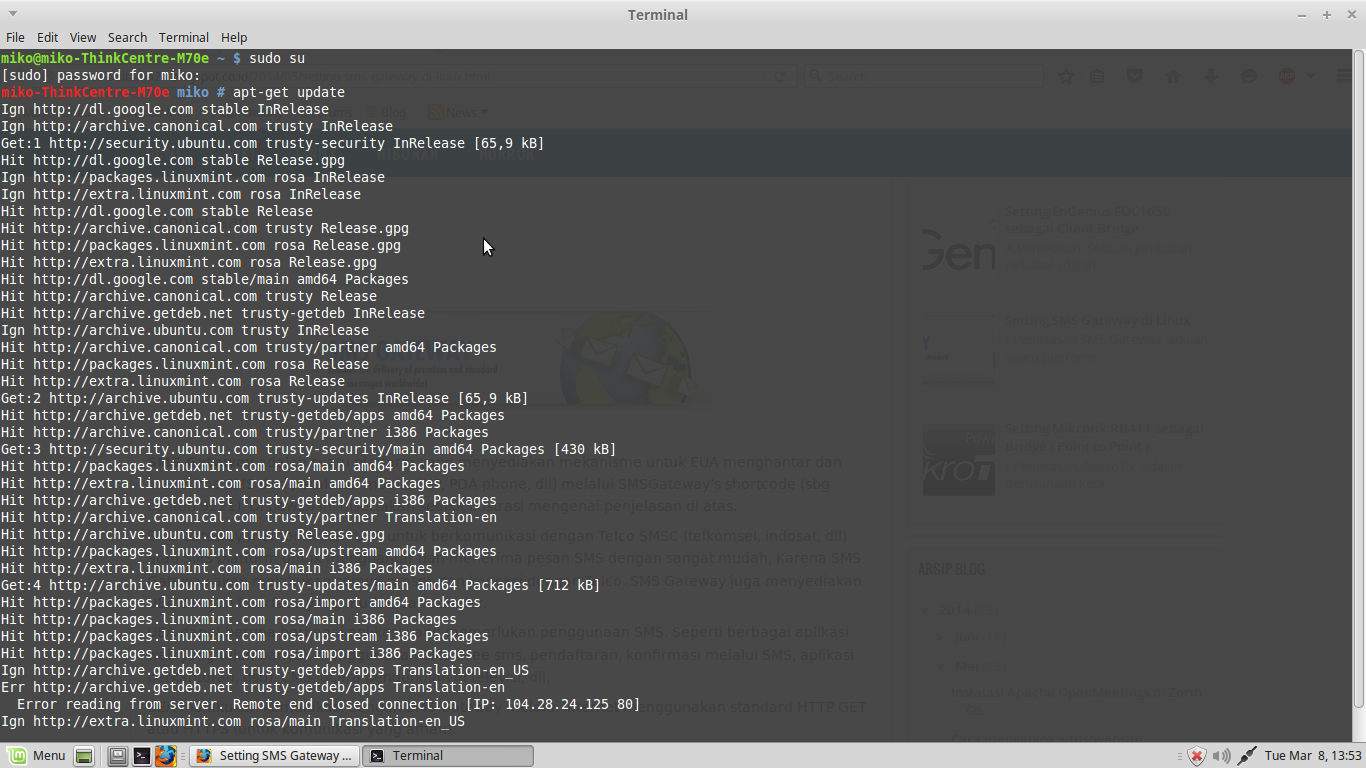Open the update manager shield tray icon

point(1197,756)
